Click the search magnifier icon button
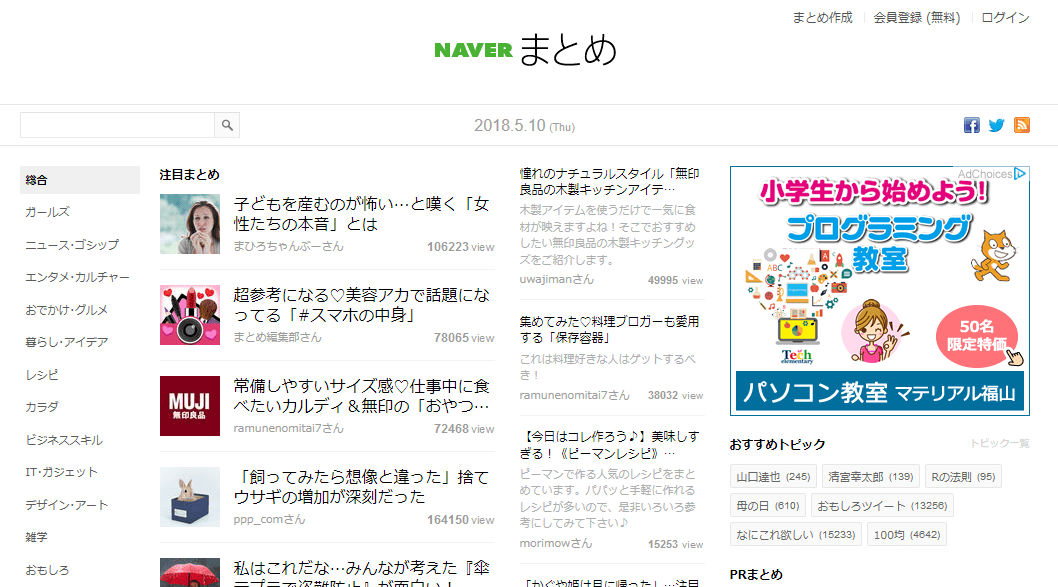 point(227,125)
